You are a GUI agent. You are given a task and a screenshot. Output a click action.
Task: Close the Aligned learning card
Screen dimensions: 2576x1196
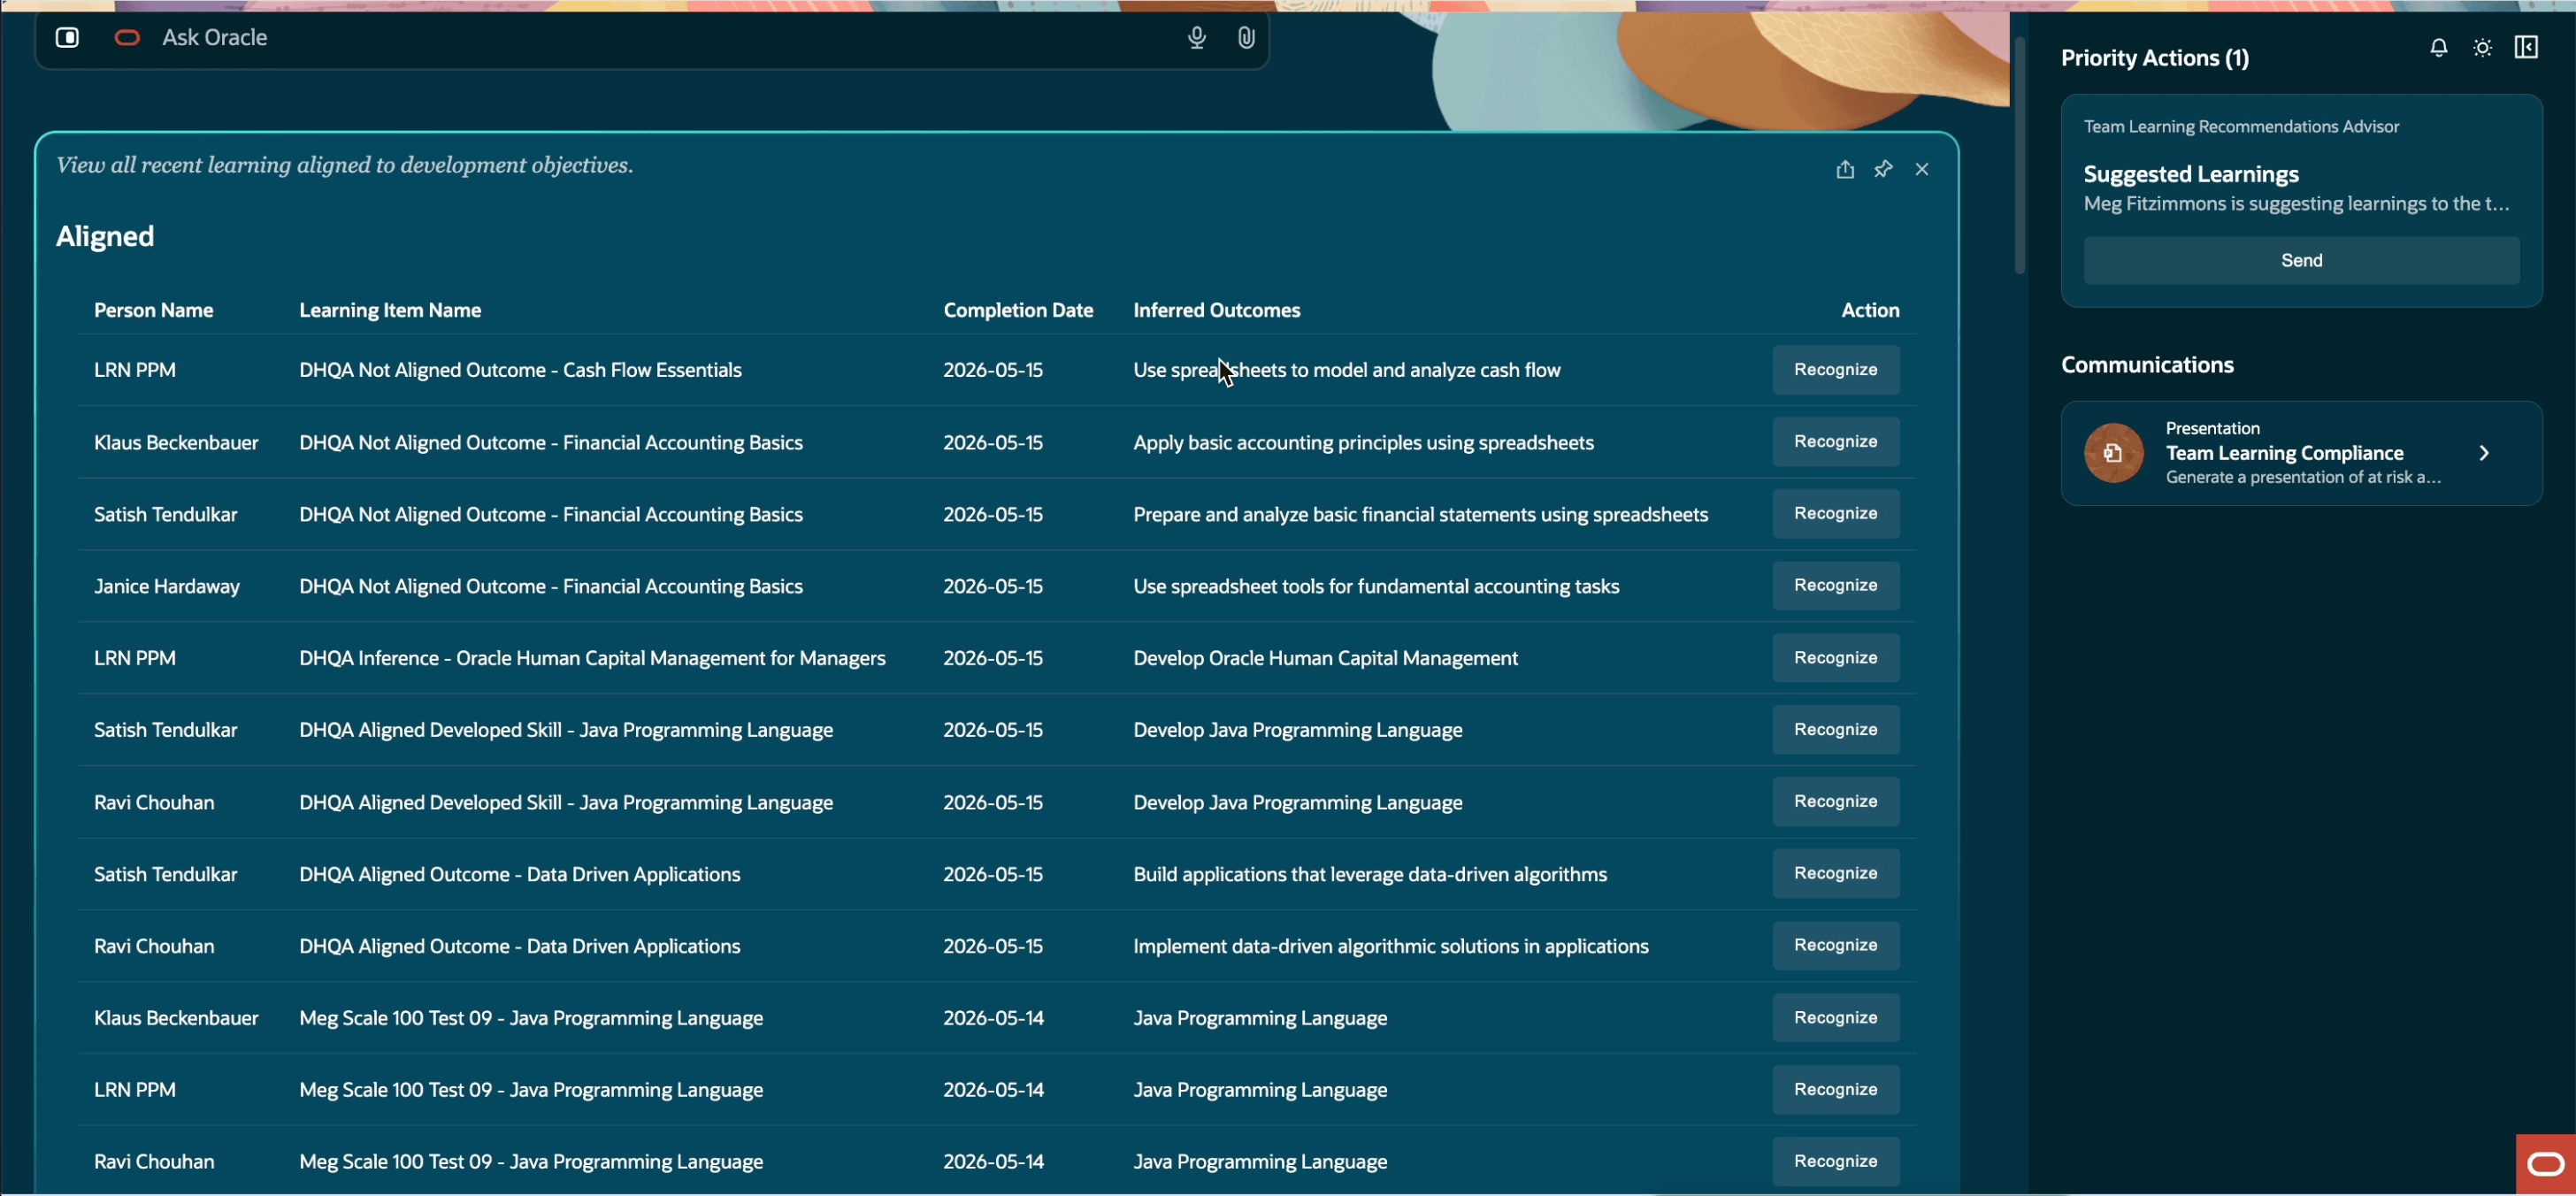[x=1921, y=169]
